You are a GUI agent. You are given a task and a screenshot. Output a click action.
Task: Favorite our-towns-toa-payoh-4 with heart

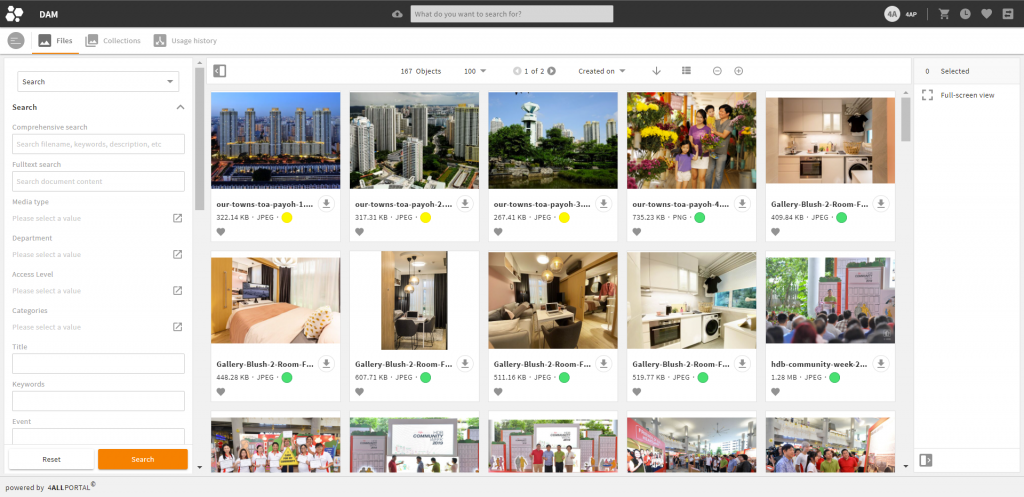637,232
